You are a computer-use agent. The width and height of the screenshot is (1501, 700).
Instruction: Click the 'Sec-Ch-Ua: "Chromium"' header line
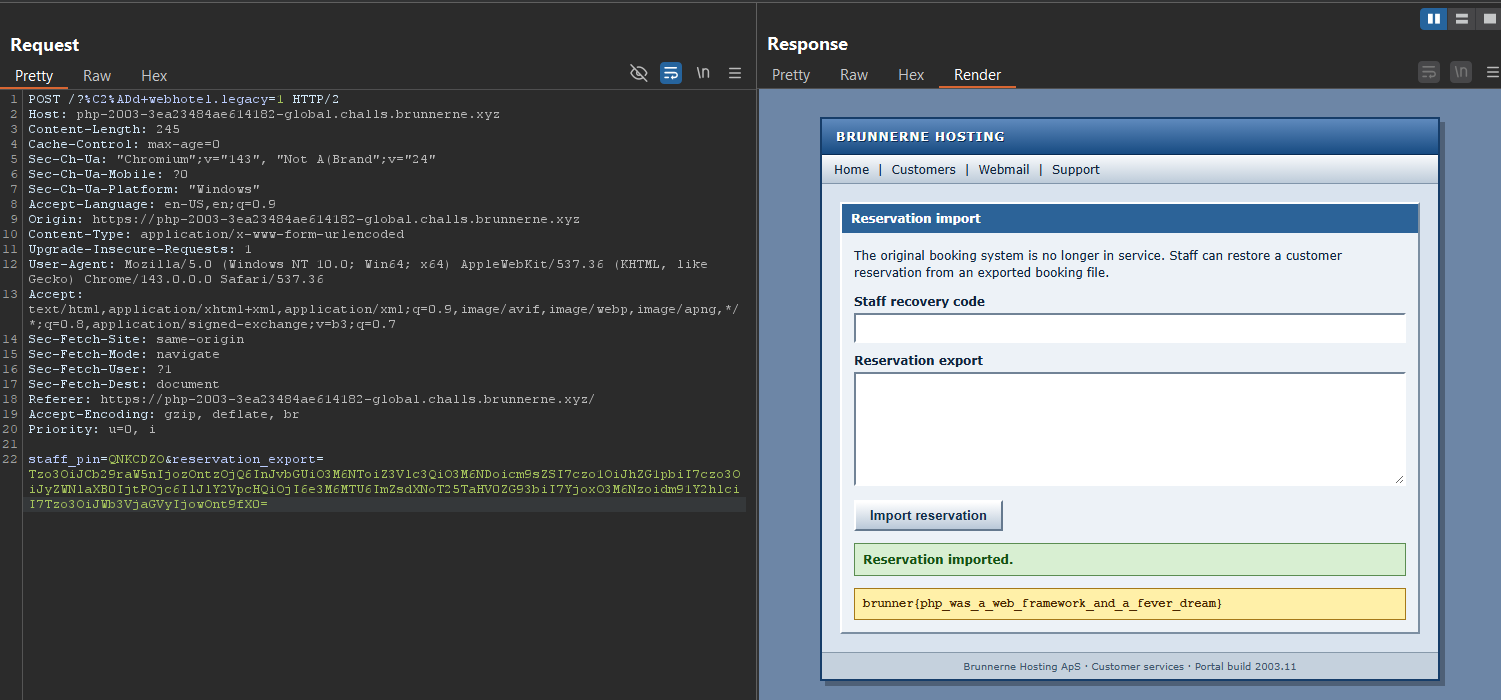point(232,159)
